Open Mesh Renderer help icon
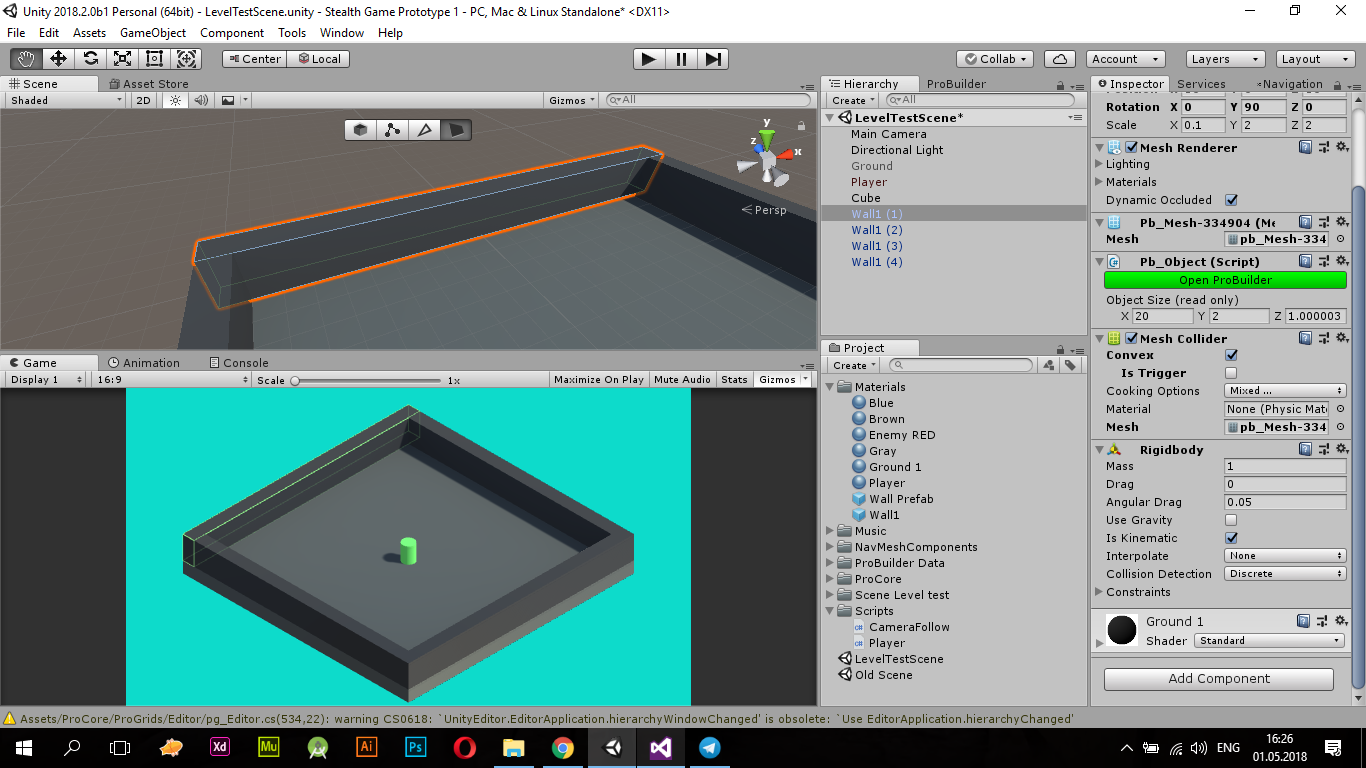 click(x=1305, y=147)
